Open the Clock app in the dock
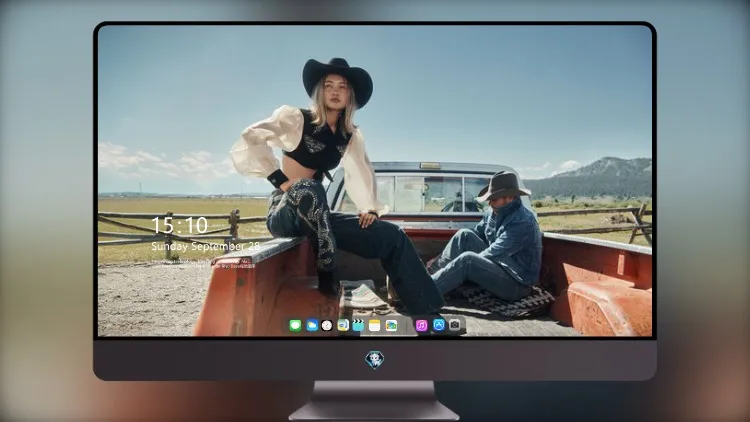Viewport: 750px width, 422px height. (x=327, y=326)
